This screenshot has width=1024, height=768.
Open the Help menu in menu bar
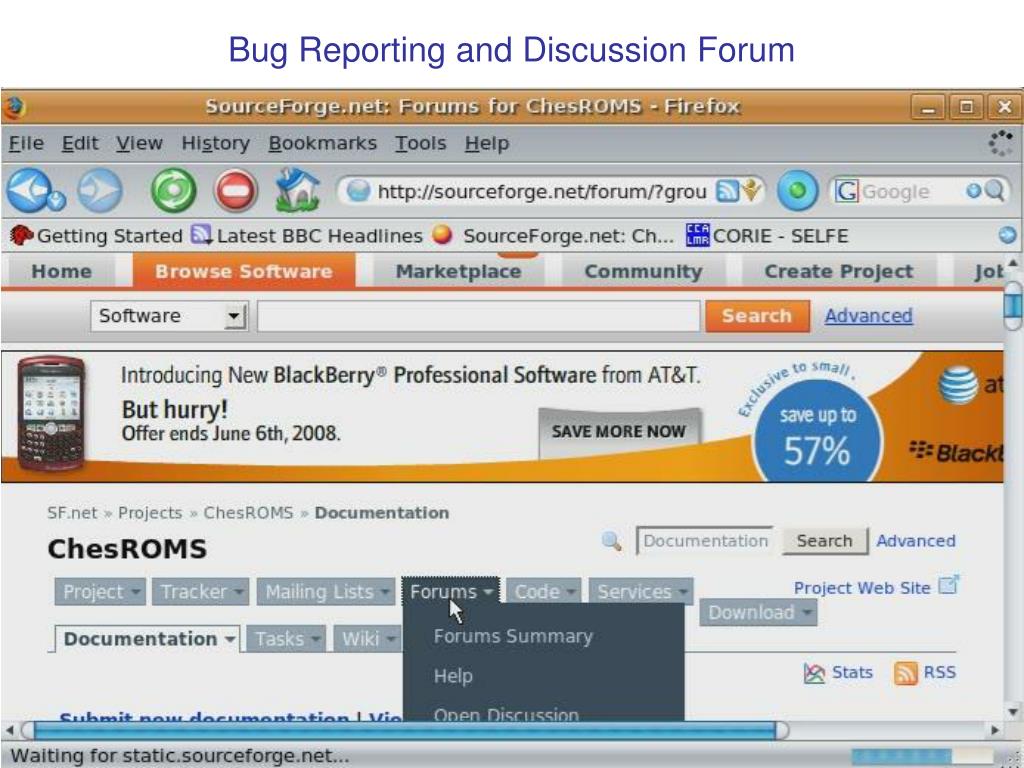click(487, 143)
